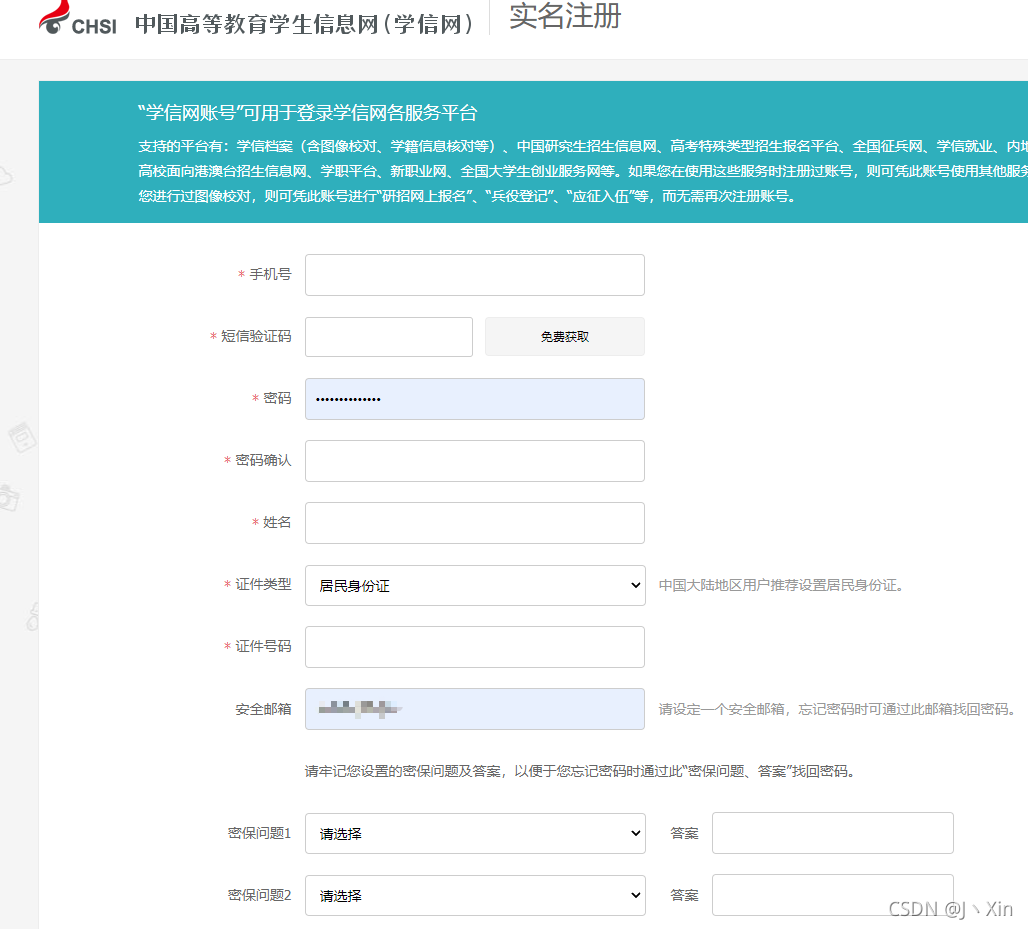The width and height of the screenshot is (1028, 929).
Task: Click the 答案 field for 密保问题2
Action: tap(833, 895)
